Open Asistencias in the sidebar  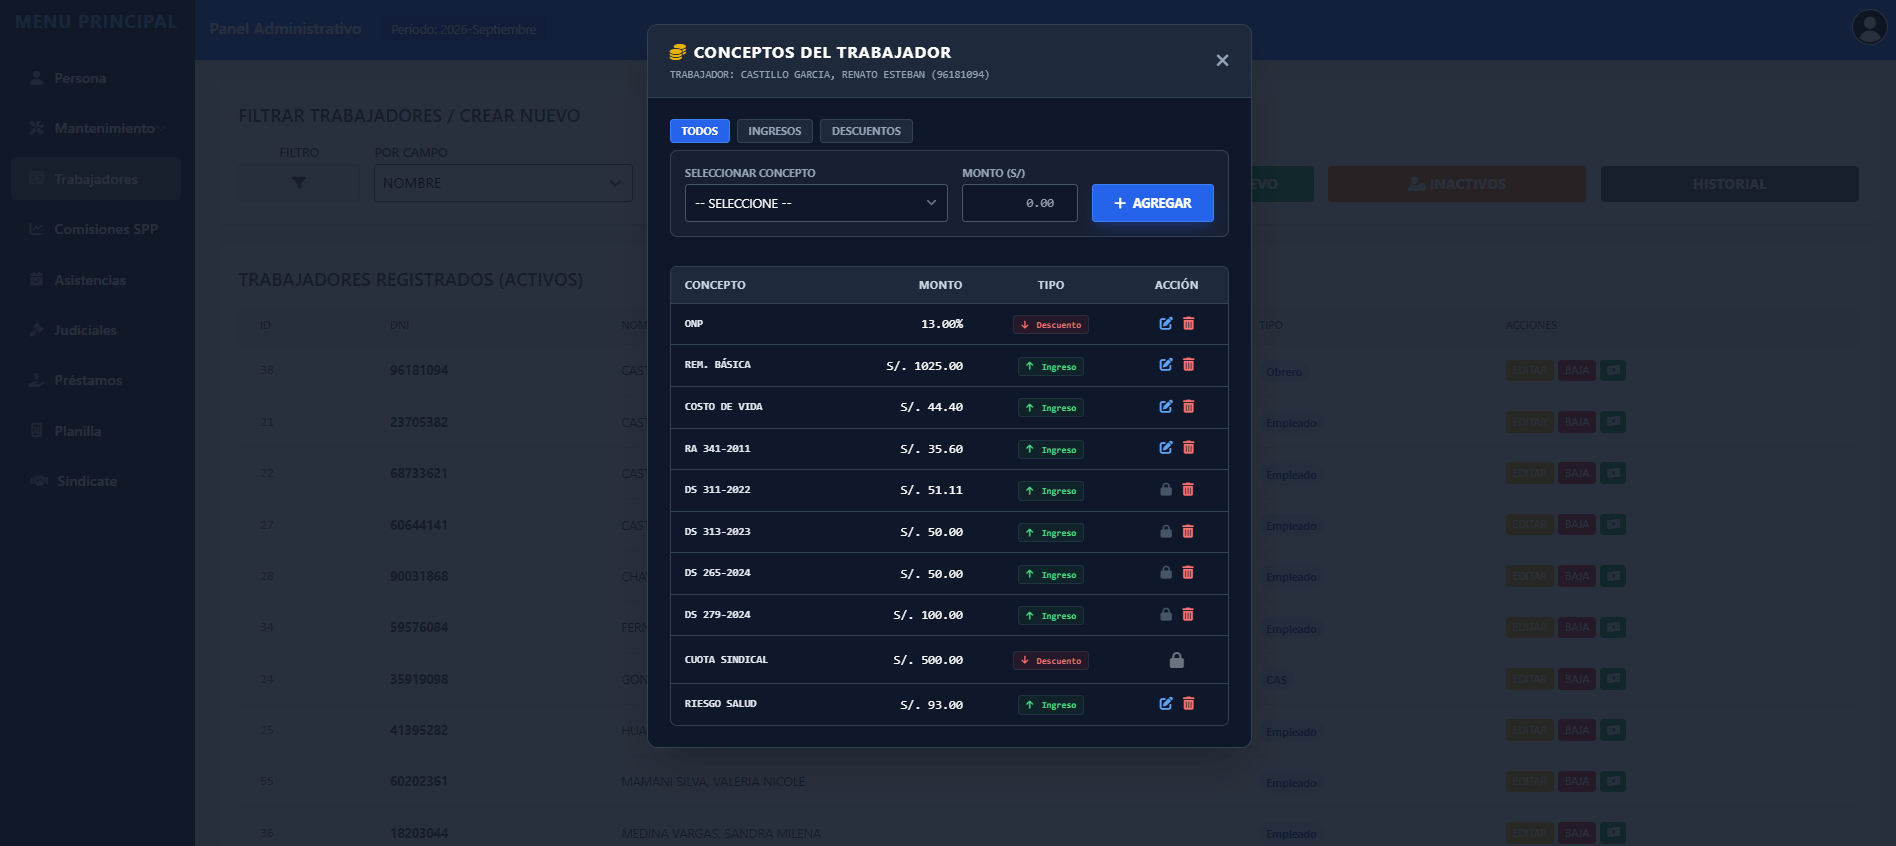(x=97, y=280)
